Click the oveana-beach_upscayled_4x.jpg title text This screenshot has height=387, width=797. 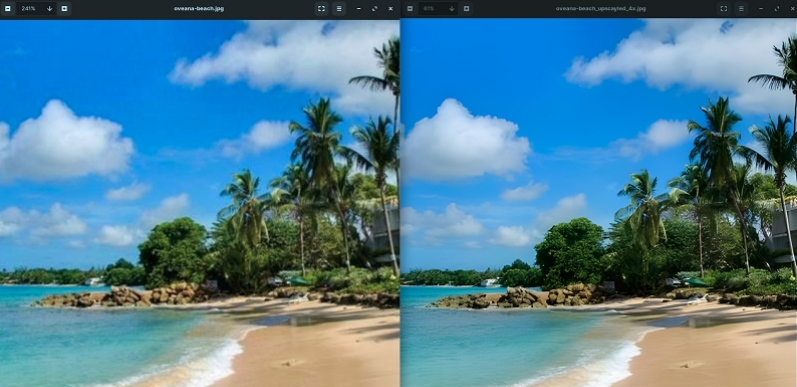coord(601,9)
